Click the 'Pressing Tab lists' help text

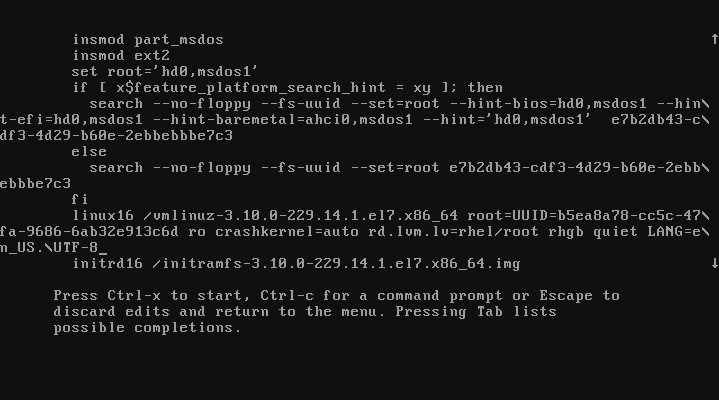pos(476,312)
